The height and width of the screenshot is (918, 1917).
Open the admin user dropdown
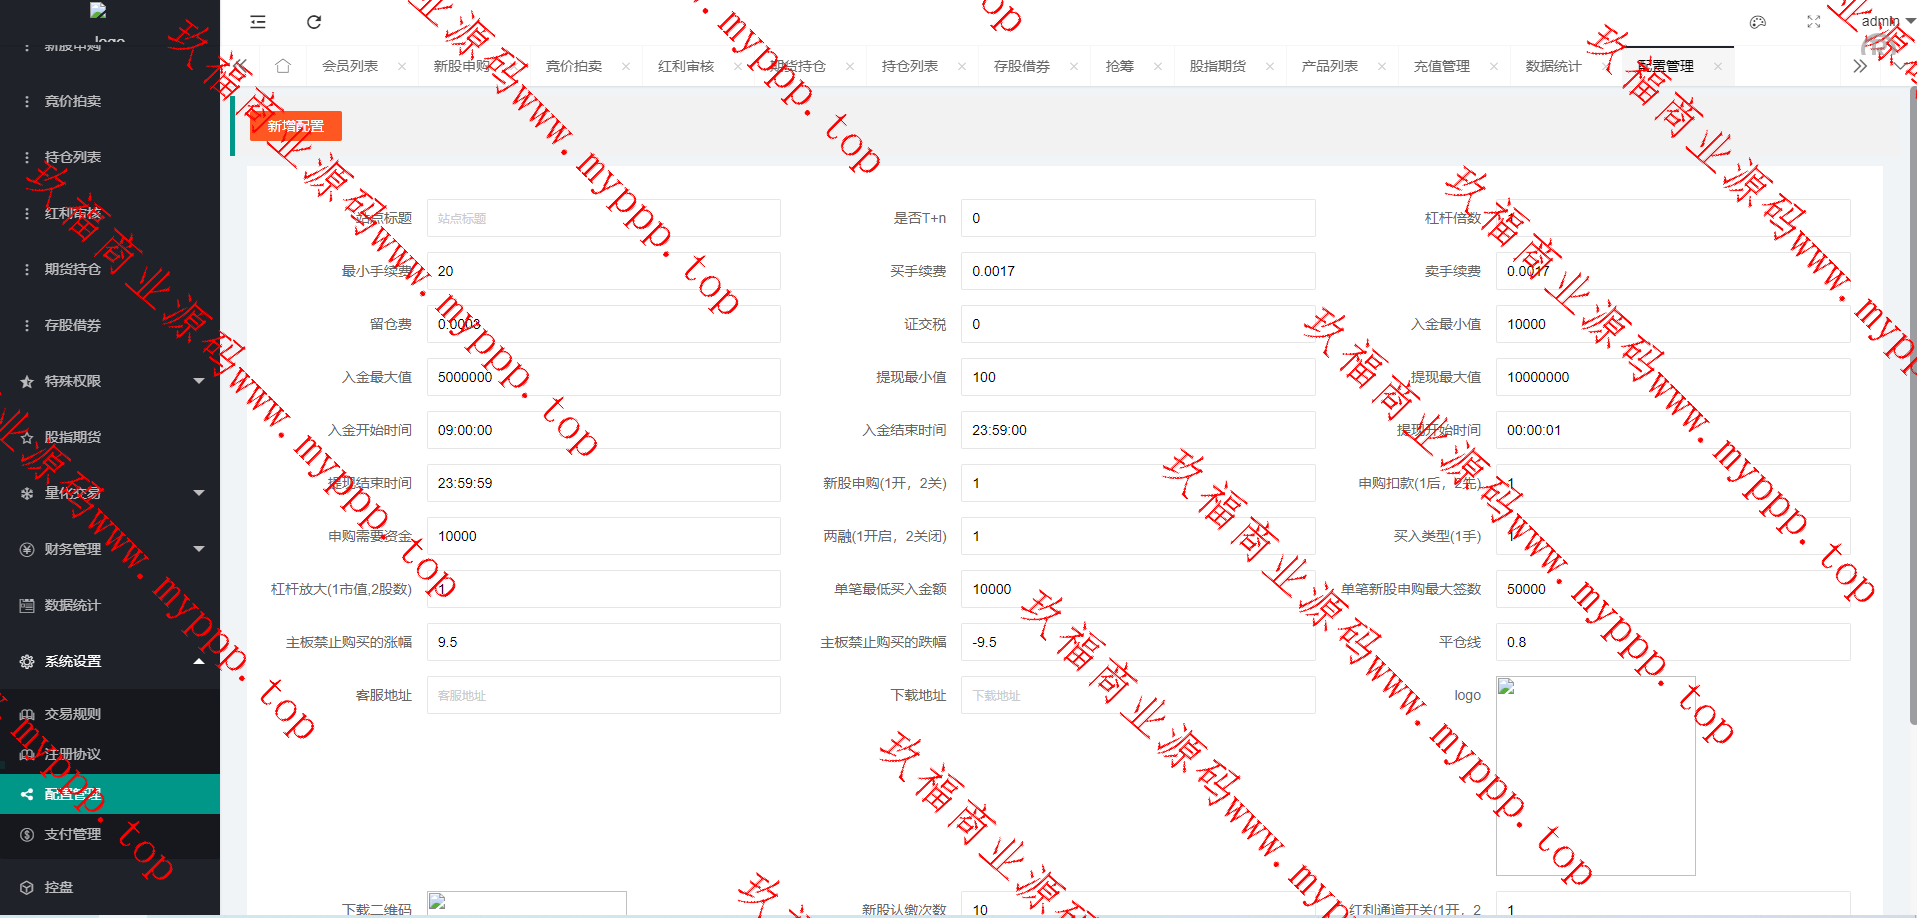(1886, 21)
